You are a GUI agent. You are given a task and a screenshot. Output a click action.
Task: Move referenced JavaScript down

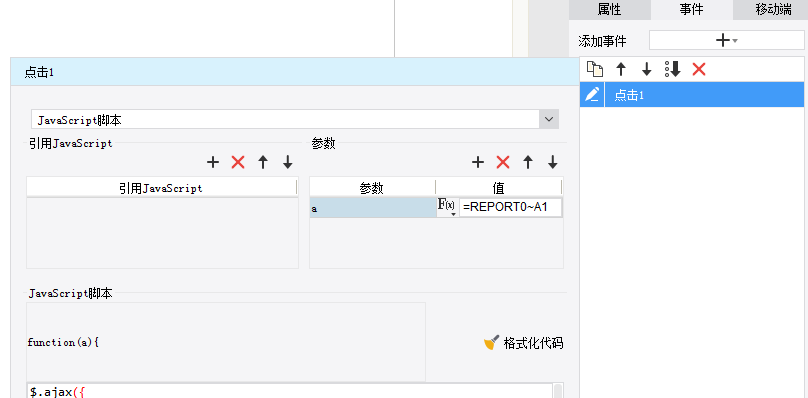(x=288, y=163)
